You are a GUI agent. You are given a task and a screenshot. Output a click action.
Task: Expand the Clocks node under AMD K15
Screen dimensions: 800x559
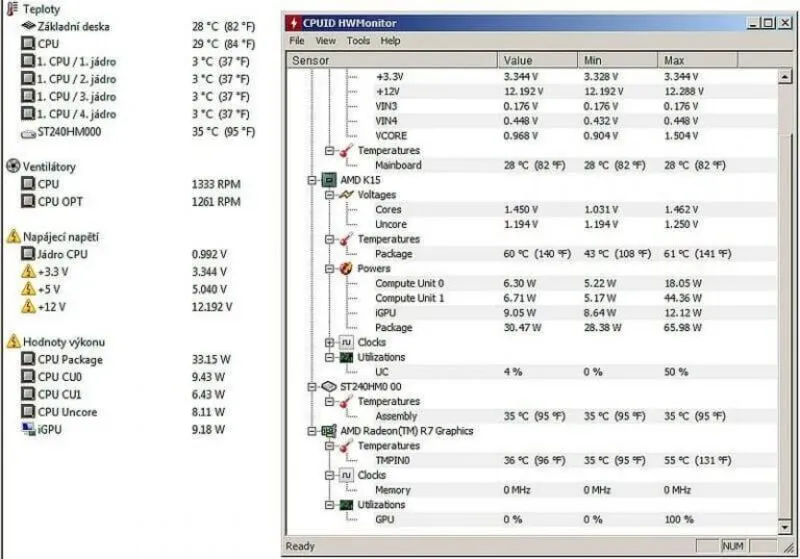[x=330, y=342]
